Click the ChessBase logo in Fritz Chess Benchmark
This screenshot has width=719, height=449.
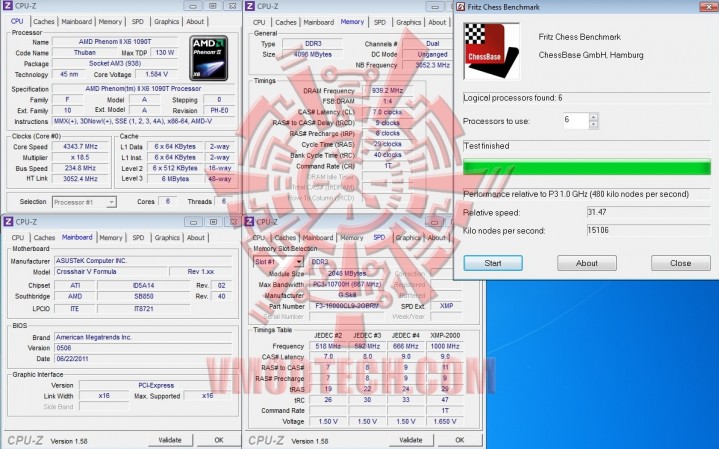492,51
